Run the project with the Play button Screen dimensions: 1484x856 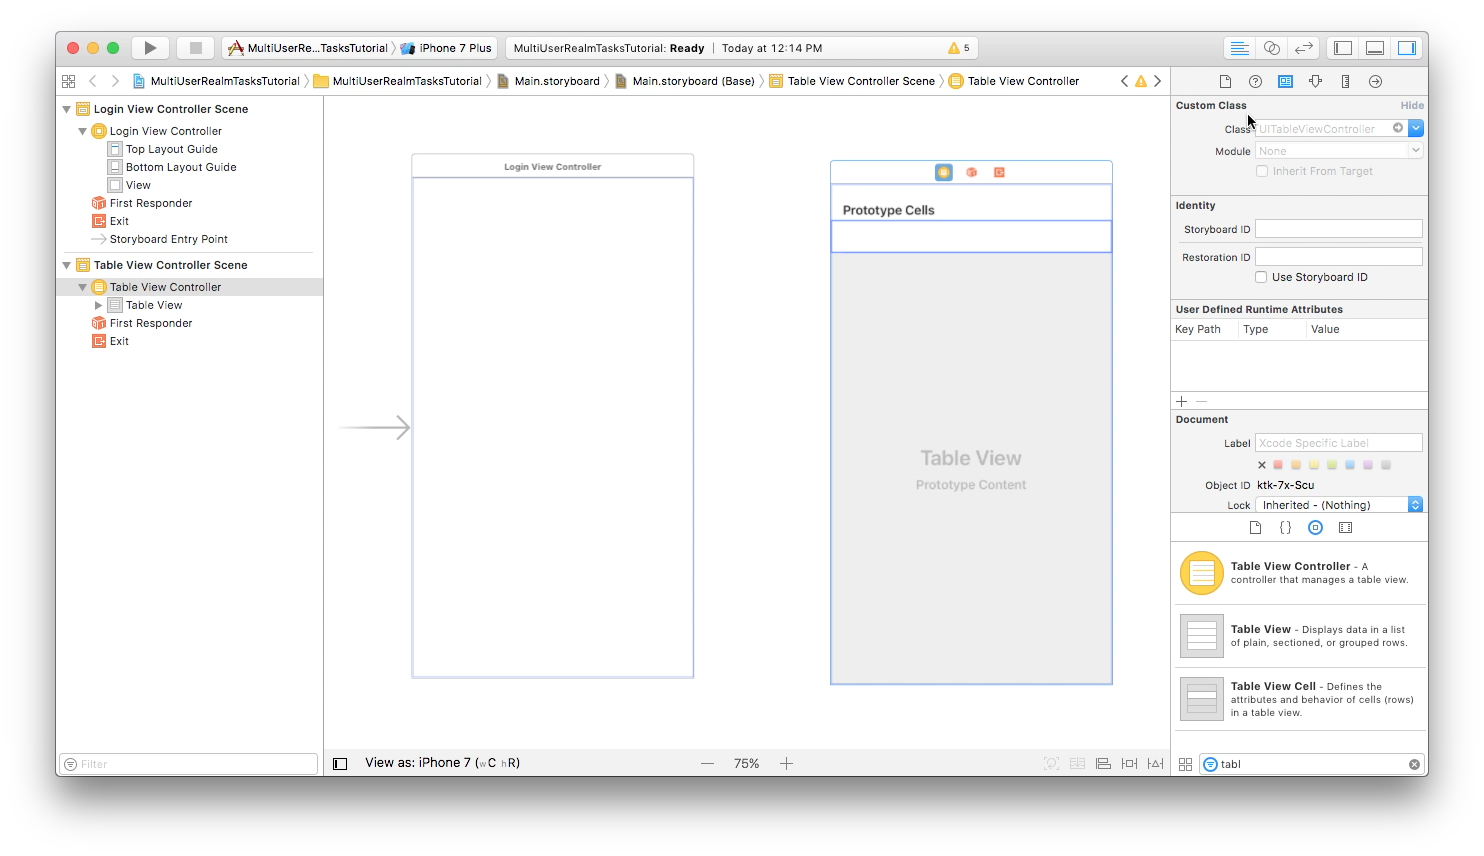point(150,48)
